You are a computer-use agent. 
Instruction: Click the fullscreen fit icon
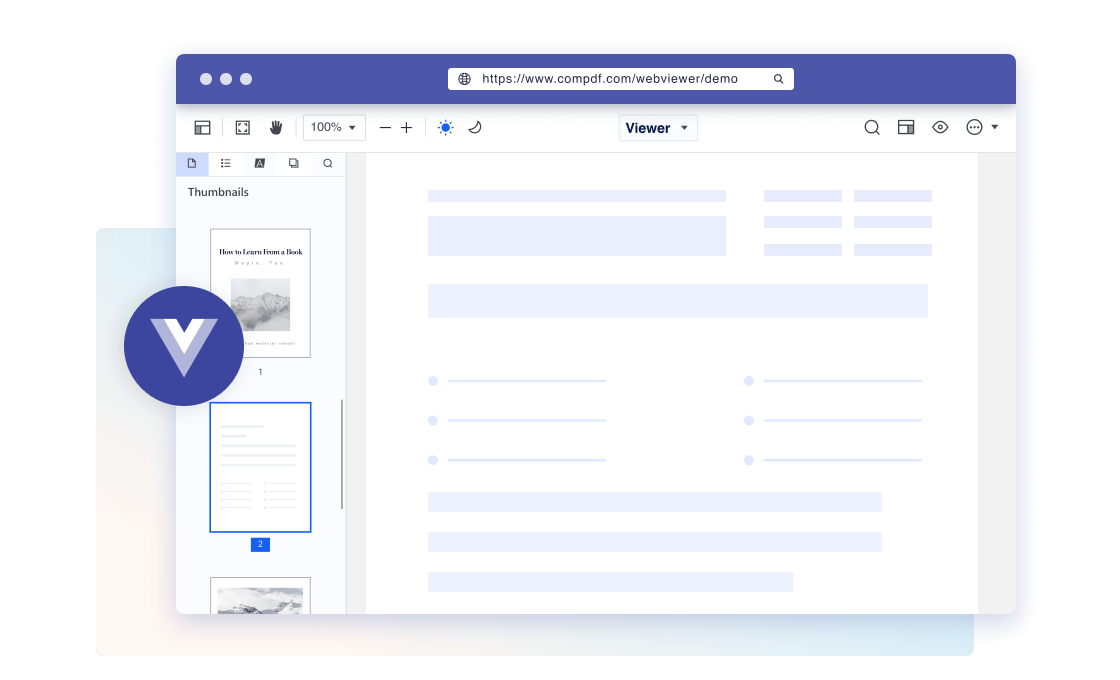[243, 128]
